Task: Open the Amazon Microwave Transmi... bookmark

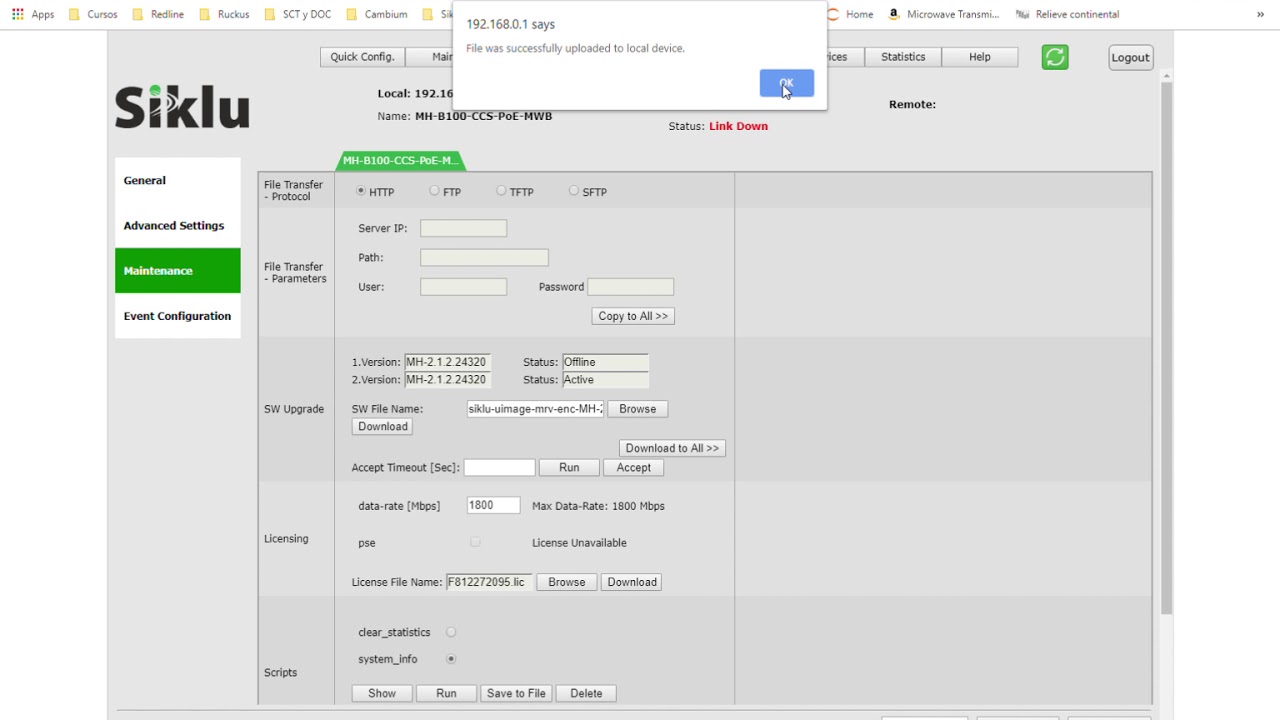Action: pos(944,14)
